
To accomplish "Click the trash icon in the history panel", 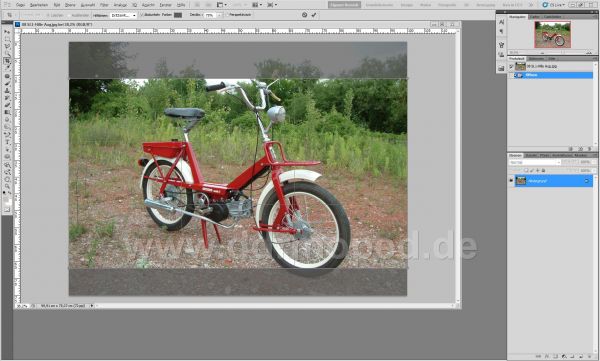I will pyautogui.click(x=590, y=149).
